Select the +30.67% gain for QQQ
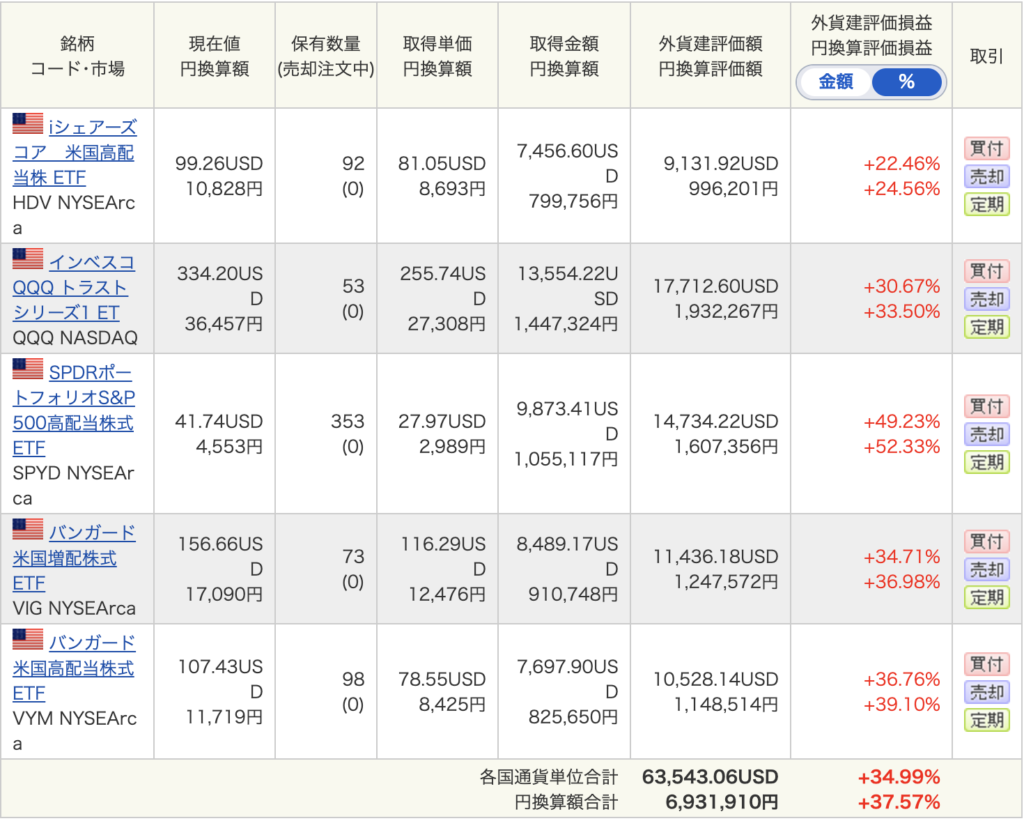The width and height of the screenshot is (1024, 821). (x=902, y=286)
